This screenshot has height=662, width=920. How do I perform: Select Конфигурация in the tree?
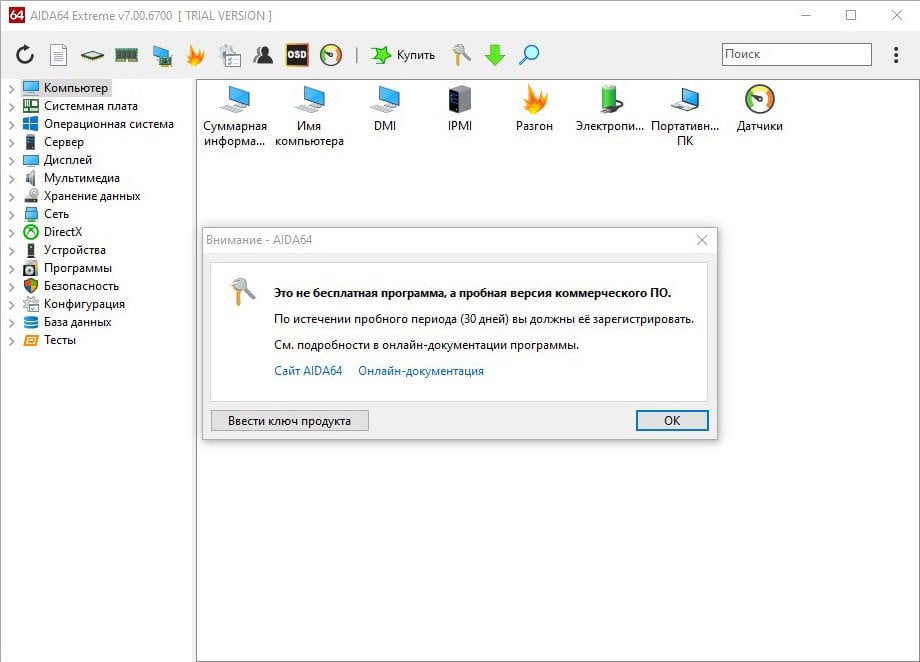74,304
